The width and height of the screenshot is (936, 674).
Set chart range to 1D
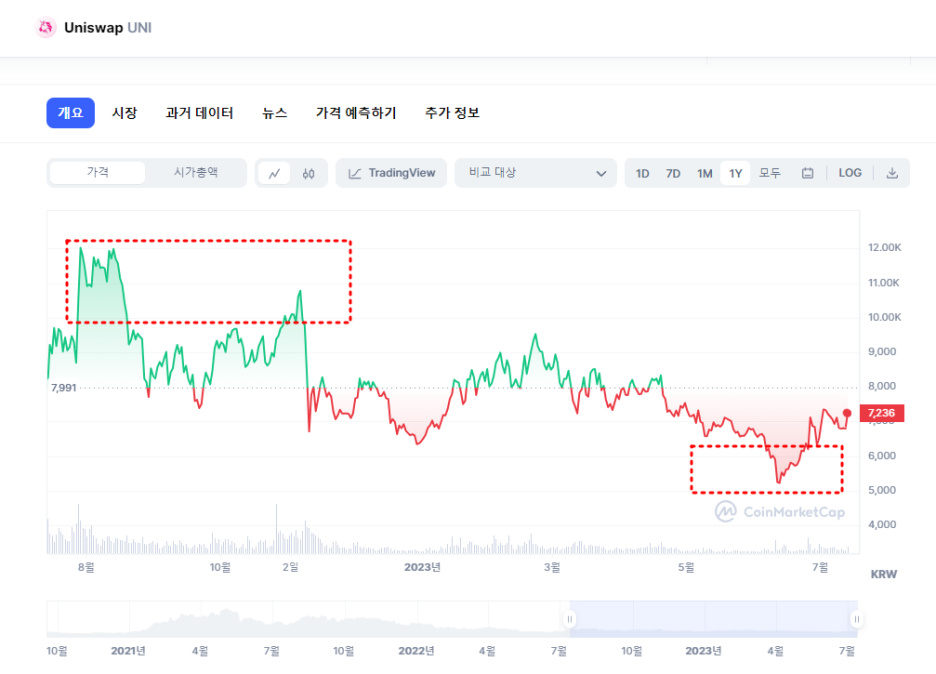[642, 173]
